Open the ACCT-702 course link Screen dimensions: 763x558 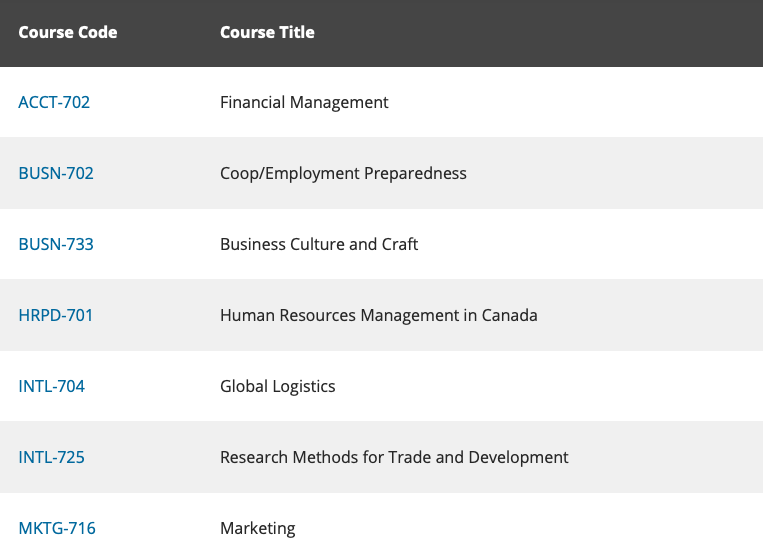click(54, 102)
